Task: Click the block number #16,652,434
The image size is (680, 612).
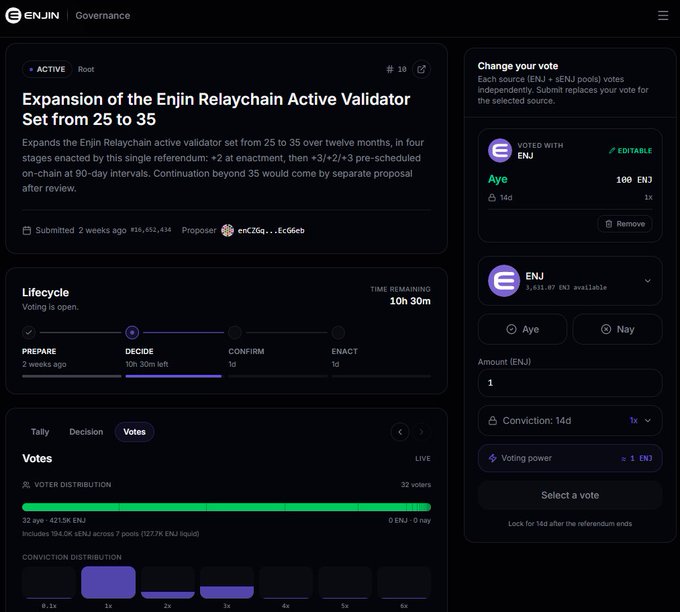Action: (151, 230)
